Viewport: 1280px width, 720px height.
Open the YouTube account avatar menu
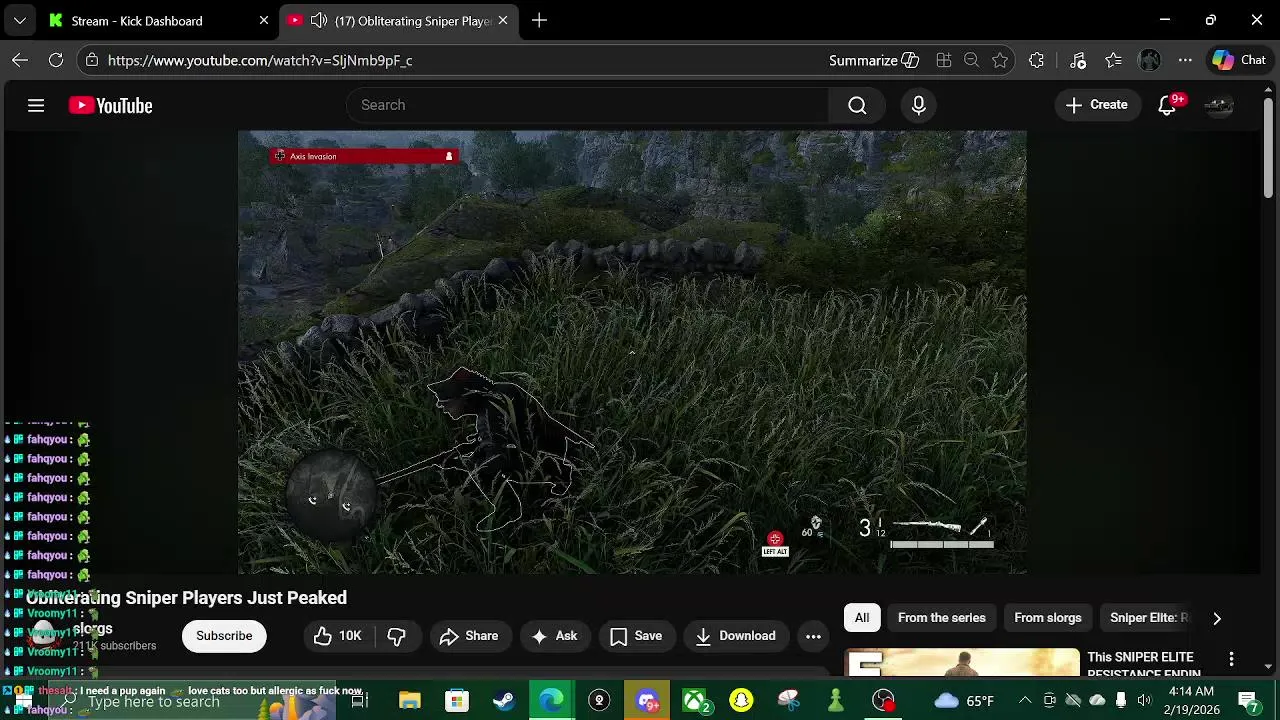pyautogui.click(x=1219, y=105)
